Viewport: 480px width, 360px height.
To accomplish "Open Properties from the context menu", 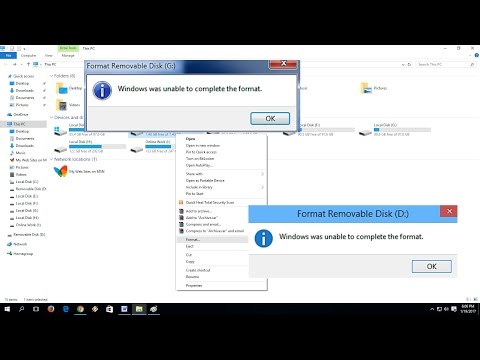I will (x=194, y=285).
